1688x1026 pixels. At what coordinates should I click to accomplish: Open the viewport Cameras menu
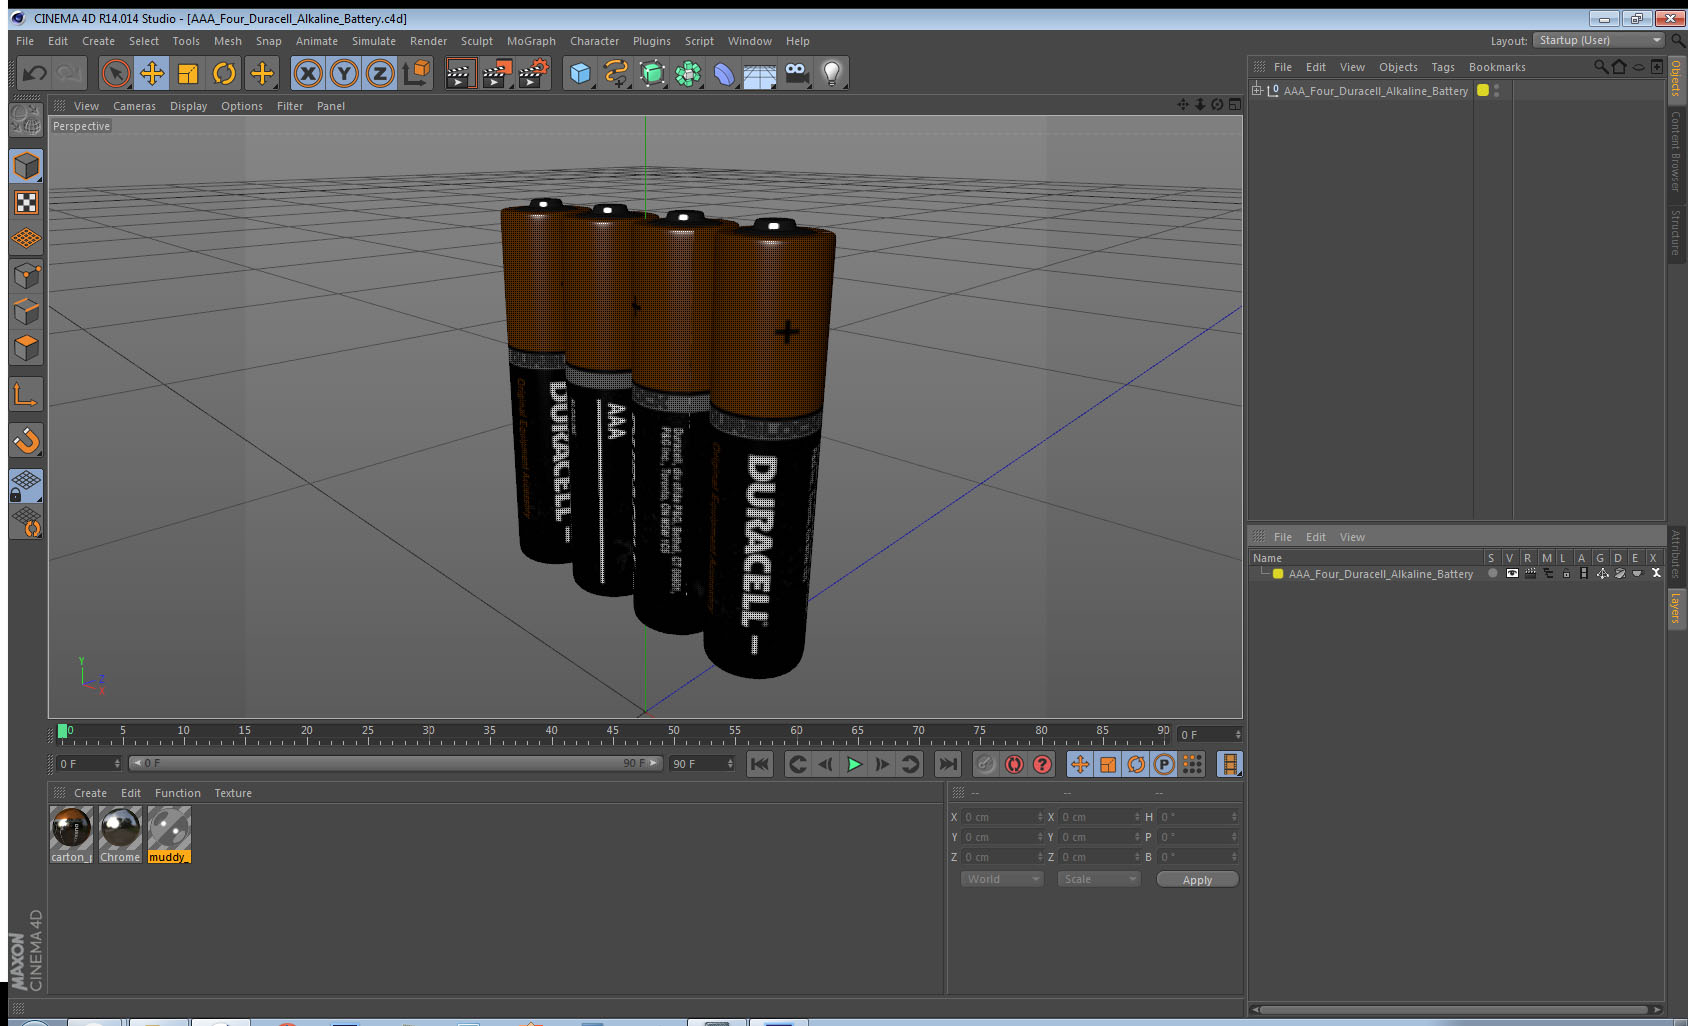[134, 106]
